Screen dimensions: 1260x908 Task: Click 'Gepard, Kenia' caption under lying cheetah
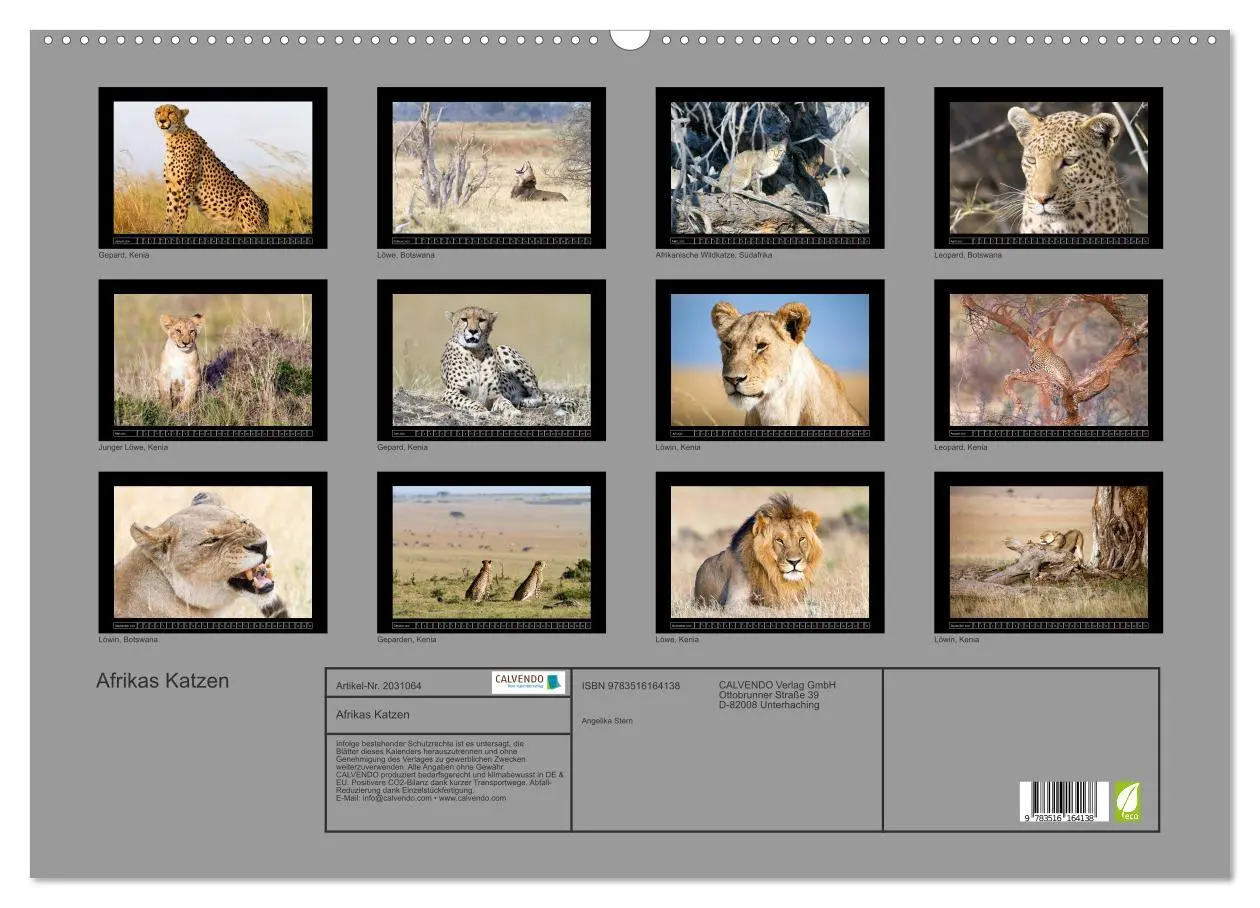[x=402, y=447]
